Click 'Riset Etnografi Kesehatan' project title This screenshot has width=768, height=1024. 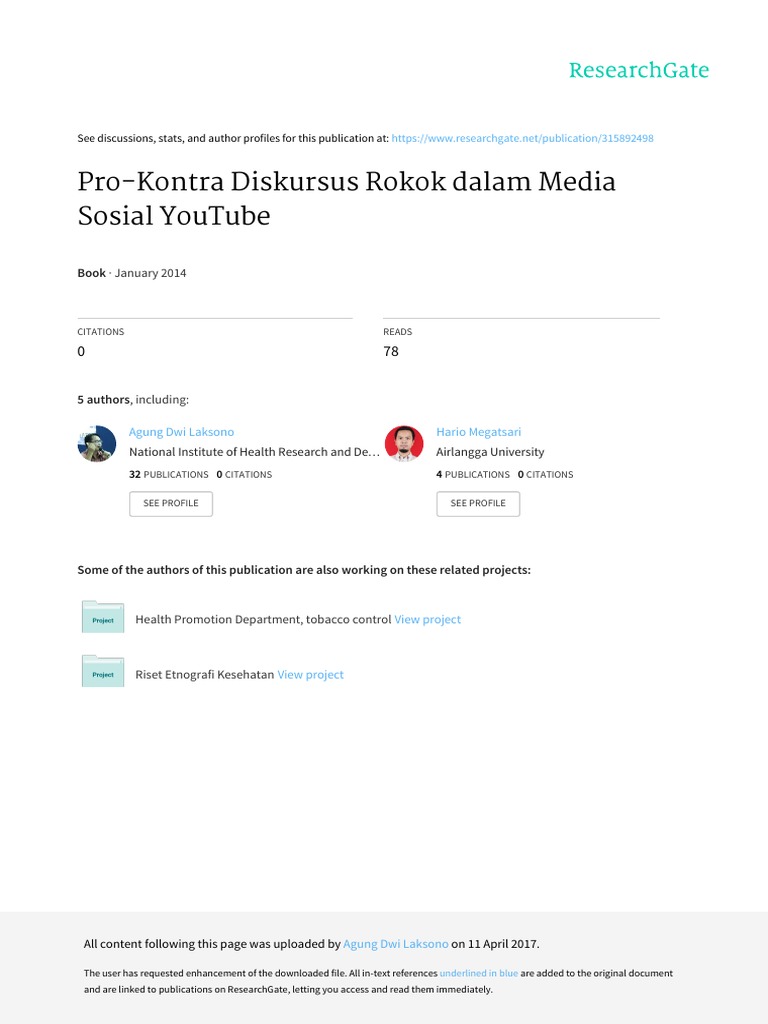coord(204,675)
